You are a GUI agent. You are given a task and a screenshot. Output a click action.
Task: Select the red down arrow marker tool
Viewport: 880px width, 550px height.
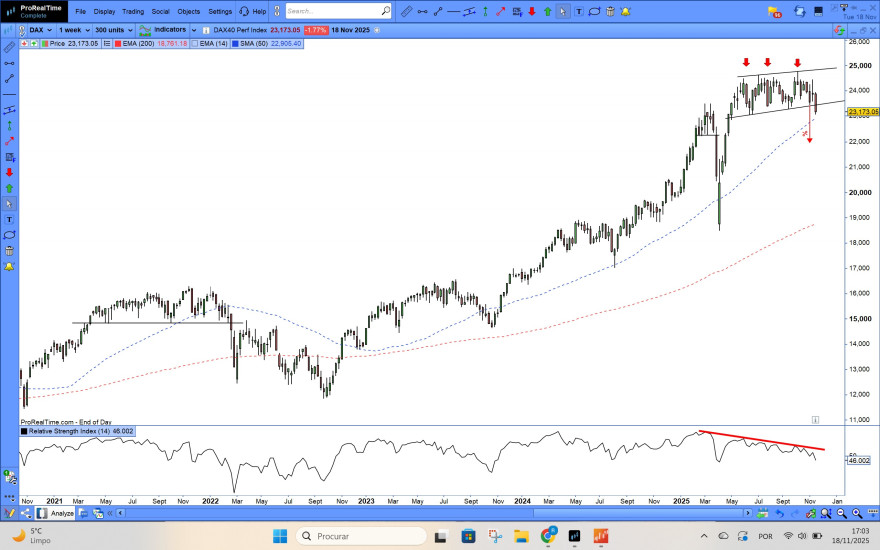[532, 11]
